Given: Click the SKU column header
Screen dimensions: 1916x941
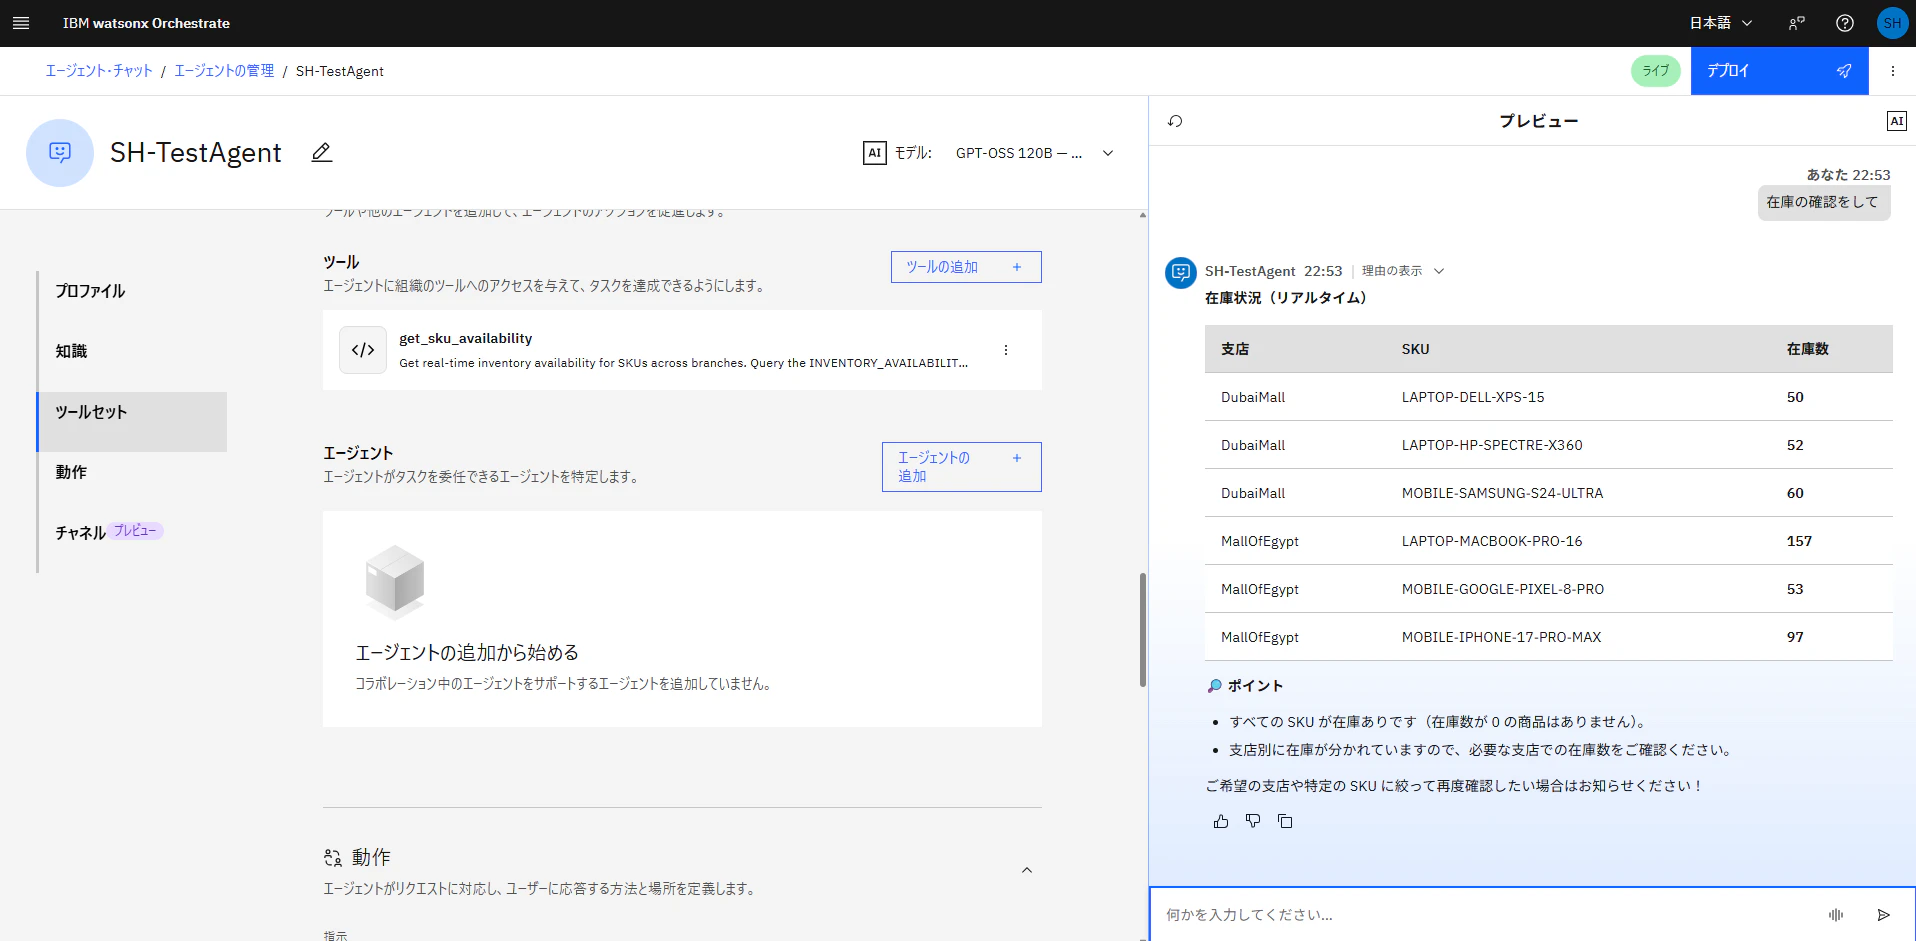Looking at the screenshot, I should point(1415,349).
